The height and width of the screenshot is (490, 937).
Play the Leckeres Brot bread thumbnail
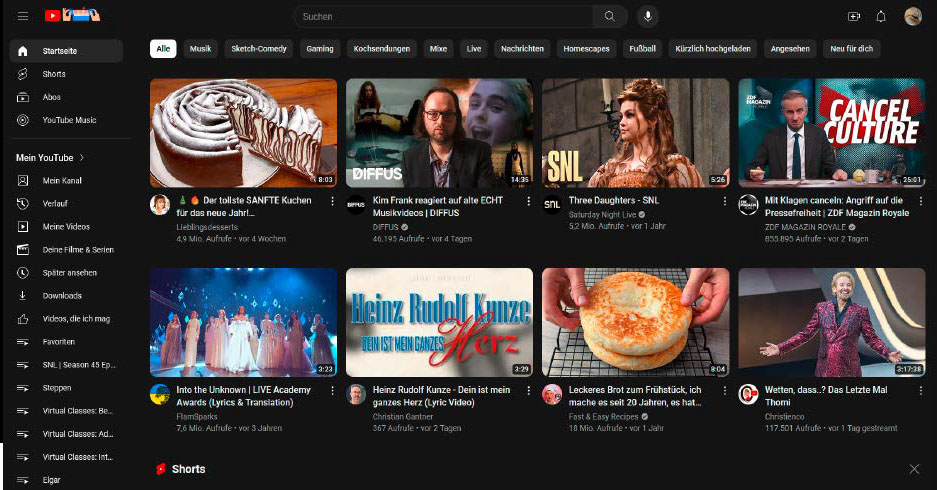pos(635,322)
